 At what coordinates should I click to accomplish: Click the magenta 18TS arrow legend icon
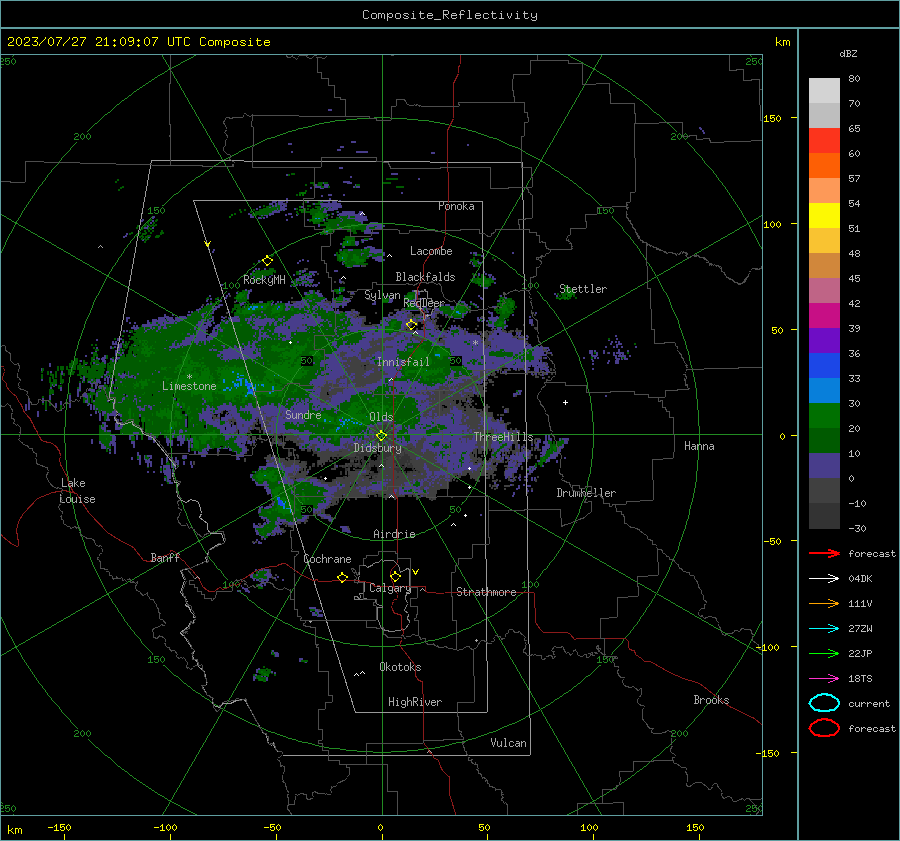click(824, 679)
